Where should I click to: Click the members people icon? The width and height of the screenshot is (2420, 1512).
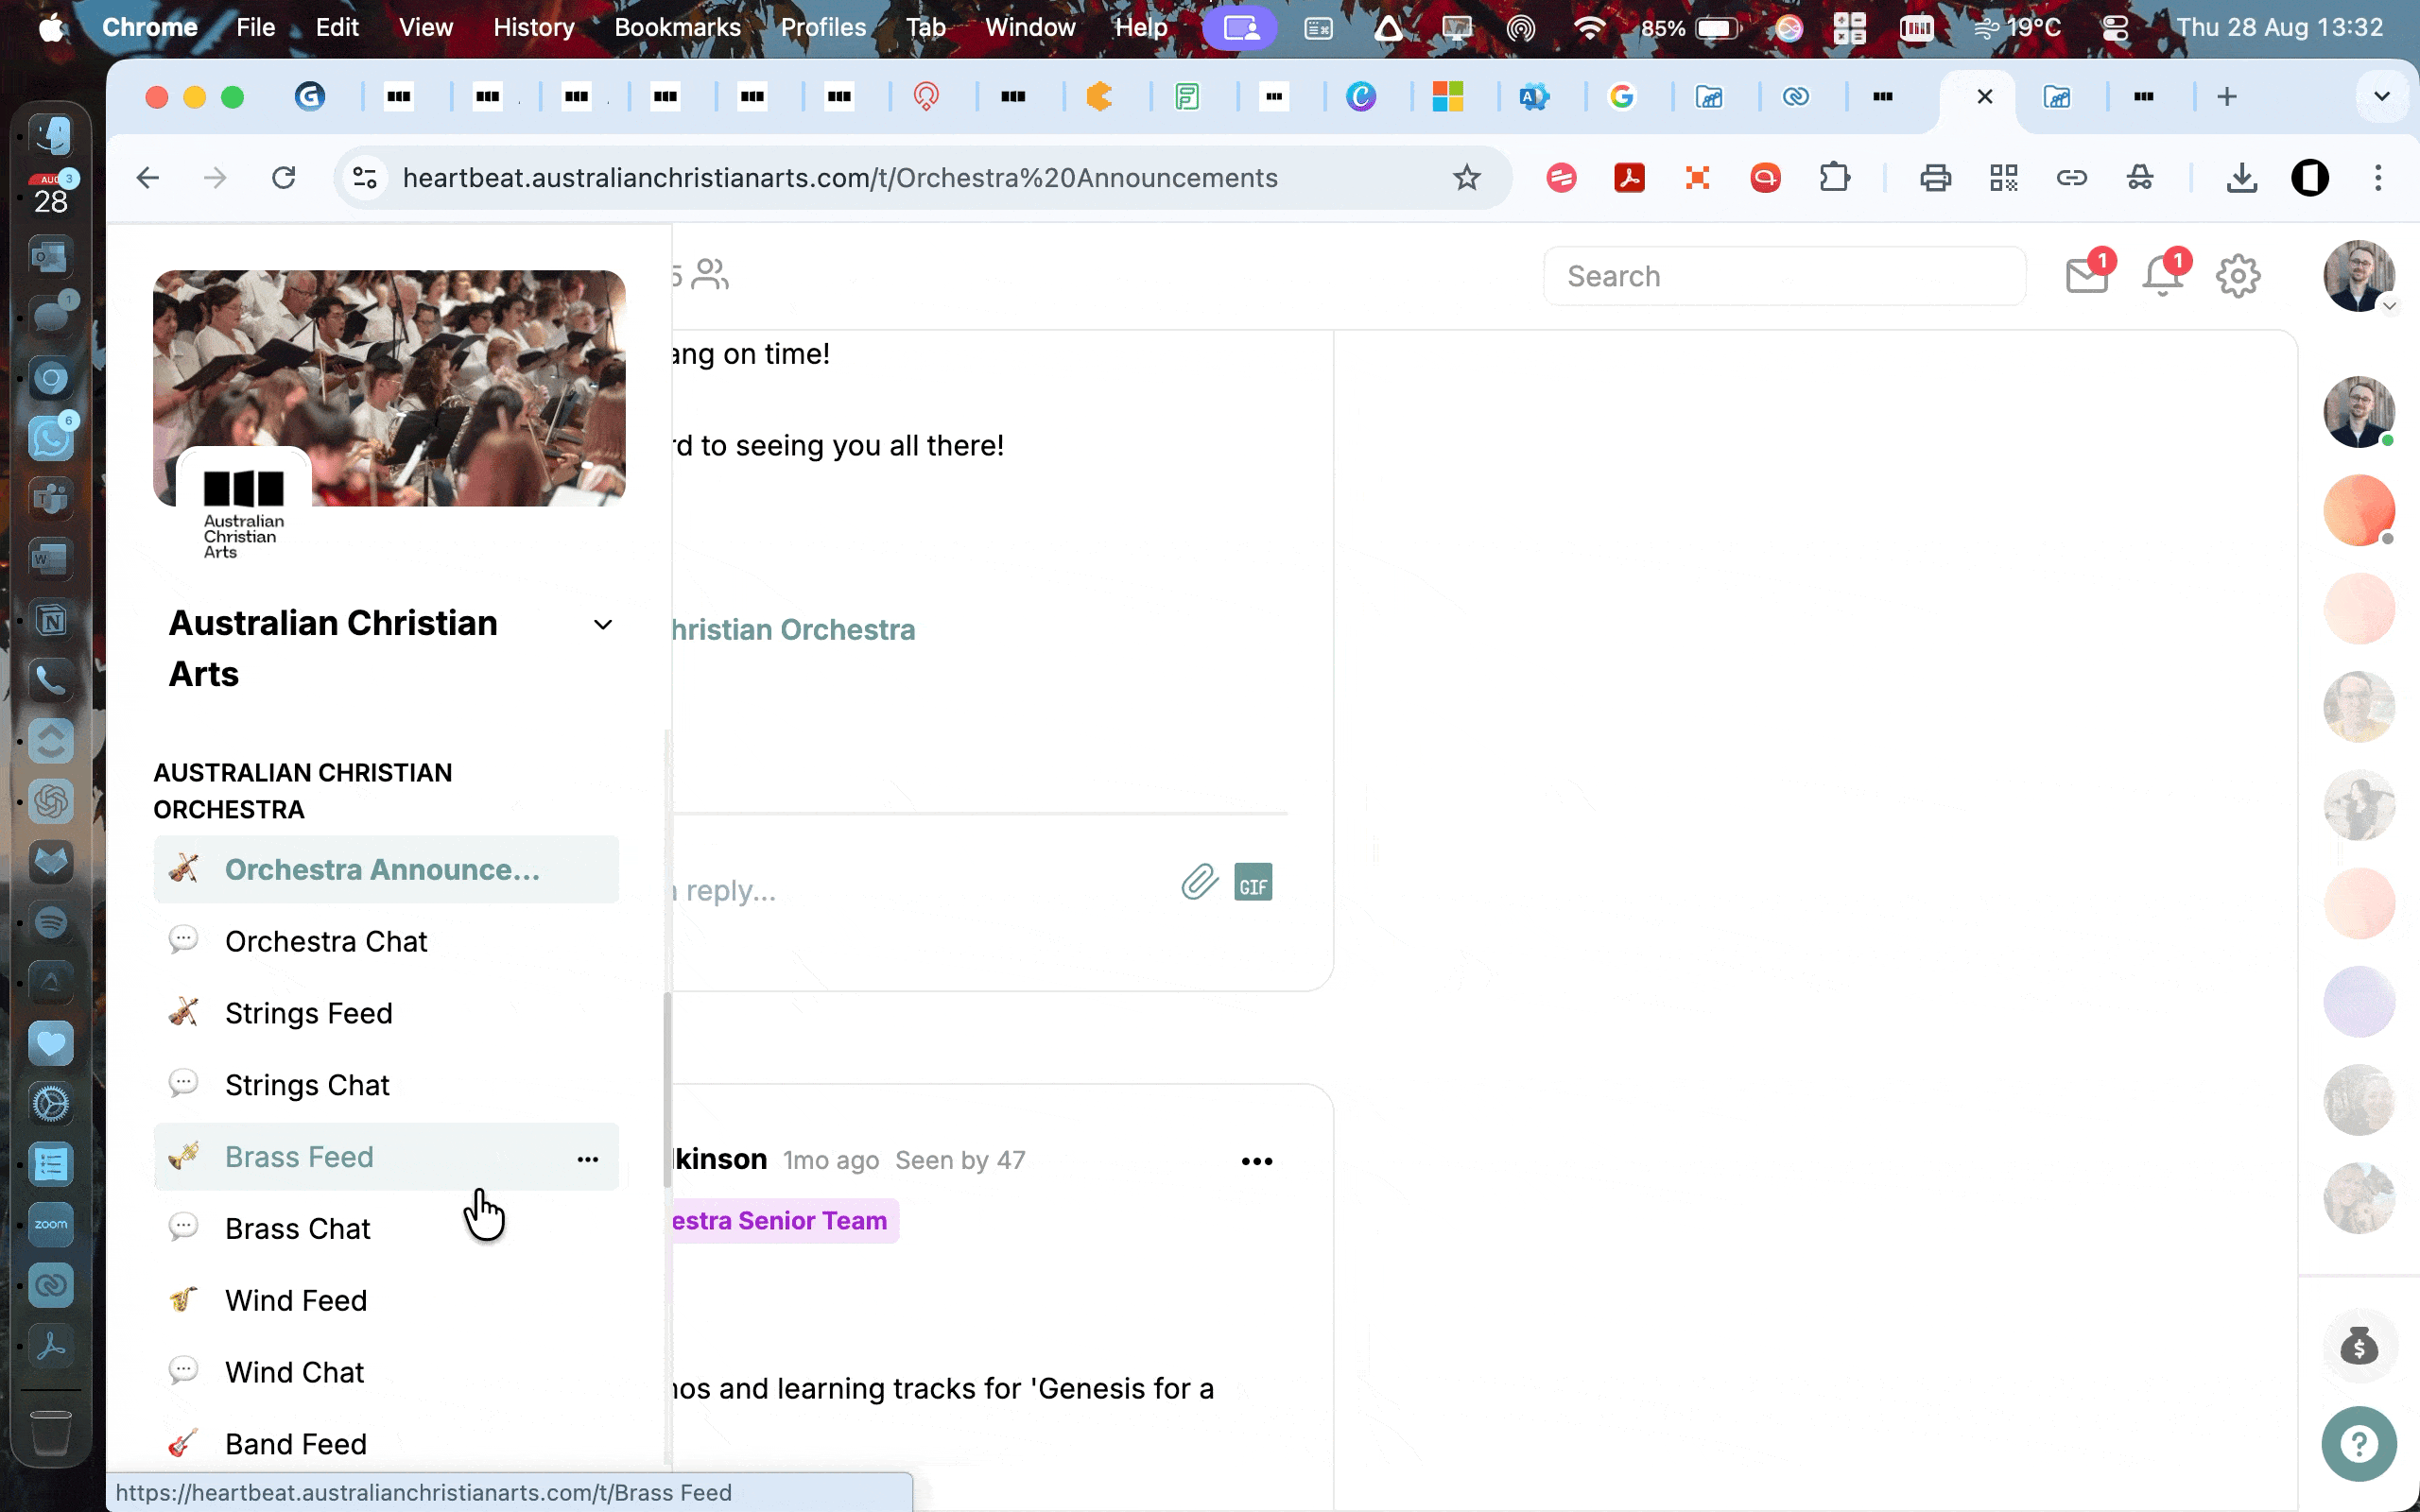pos(710,274)
